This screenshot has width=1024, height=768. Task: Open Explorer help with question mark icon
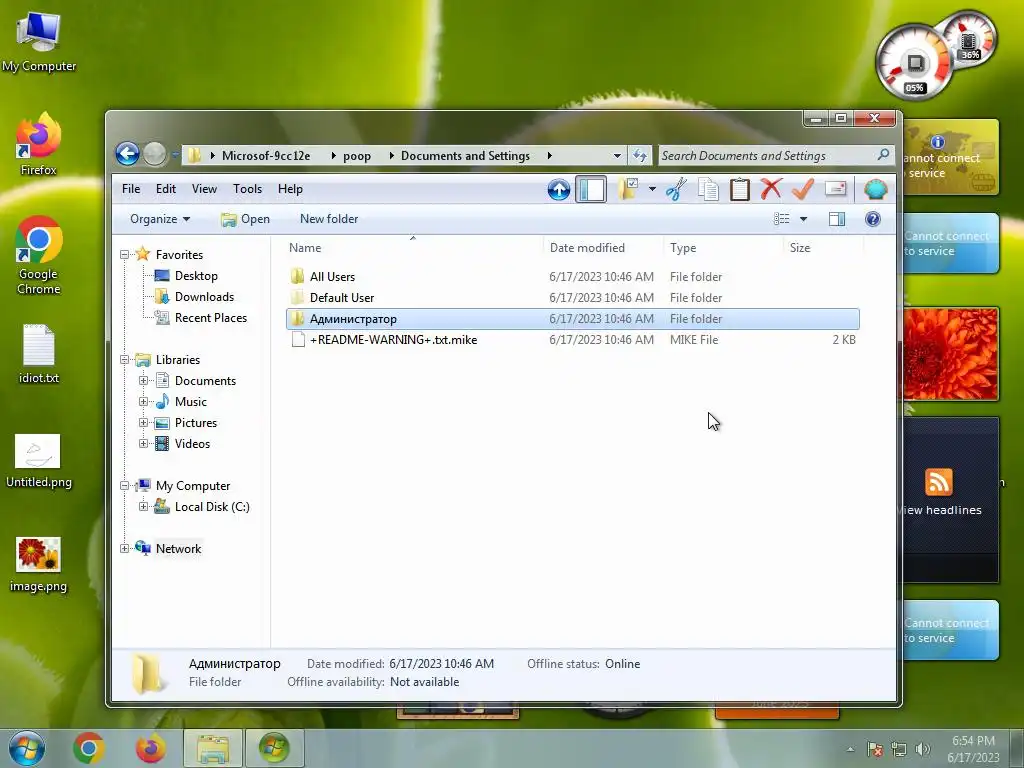(872, 219)
